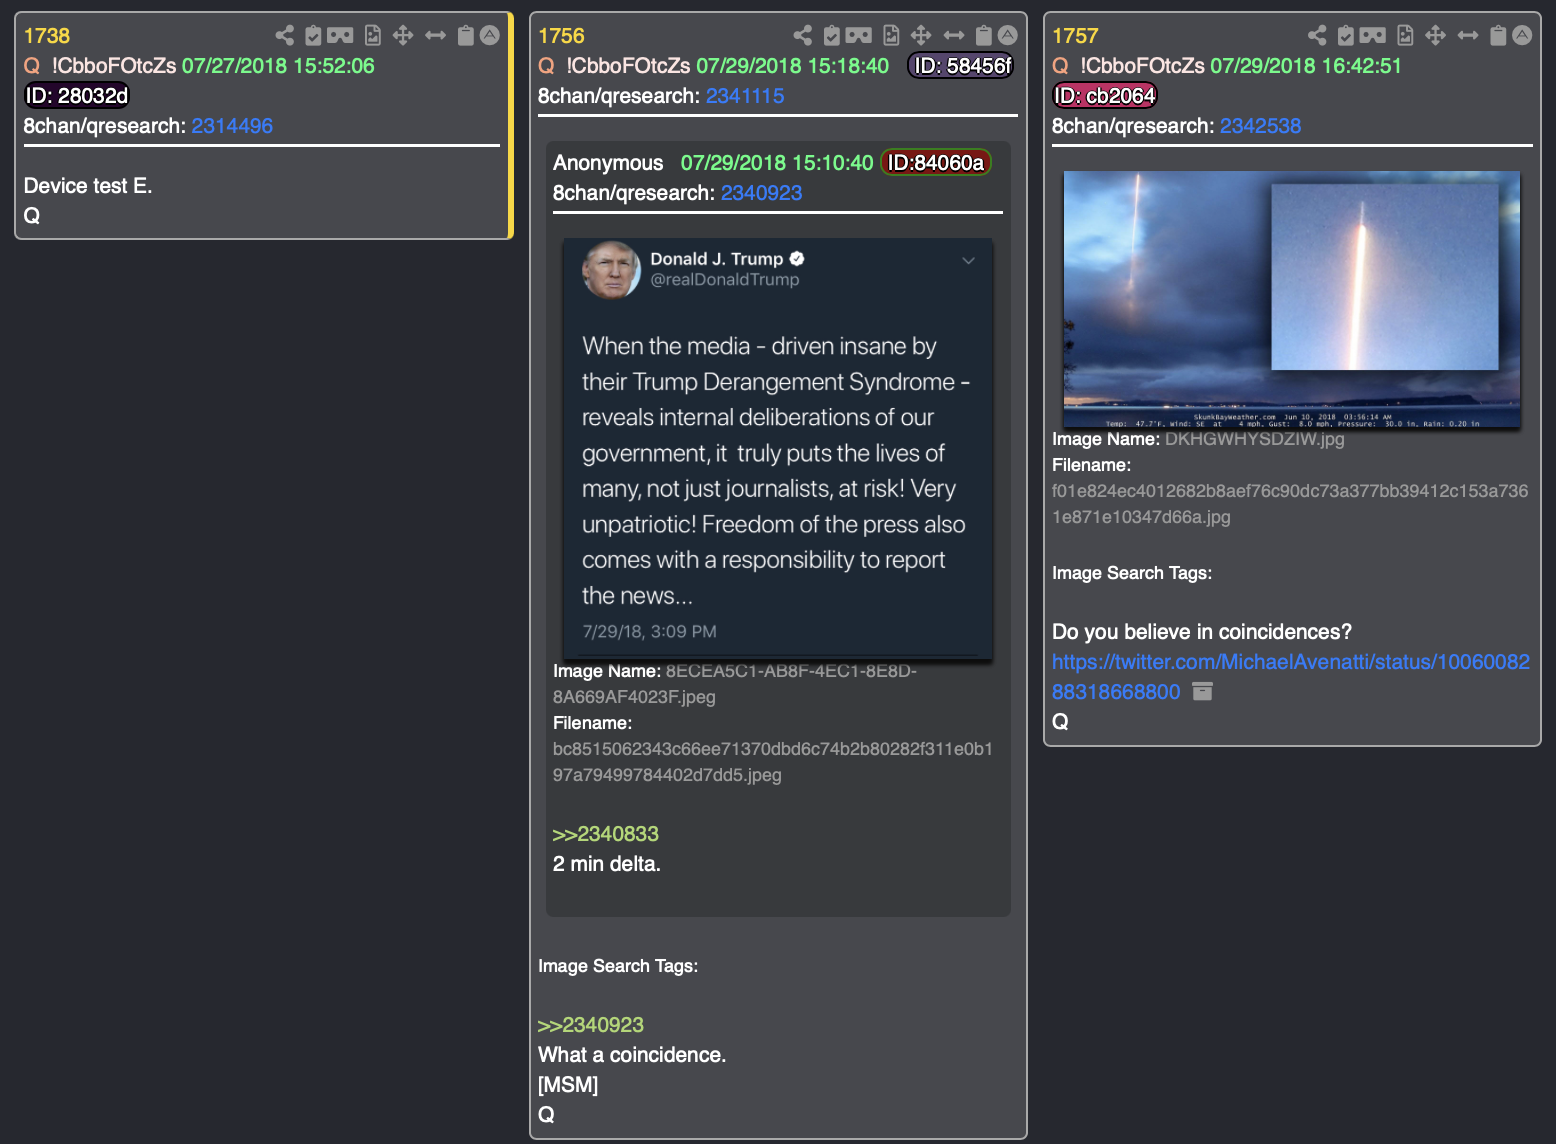This screenshot has height=1144, width=1556.
Task: Share post 1756 via share icon
Action: point(803,36)
